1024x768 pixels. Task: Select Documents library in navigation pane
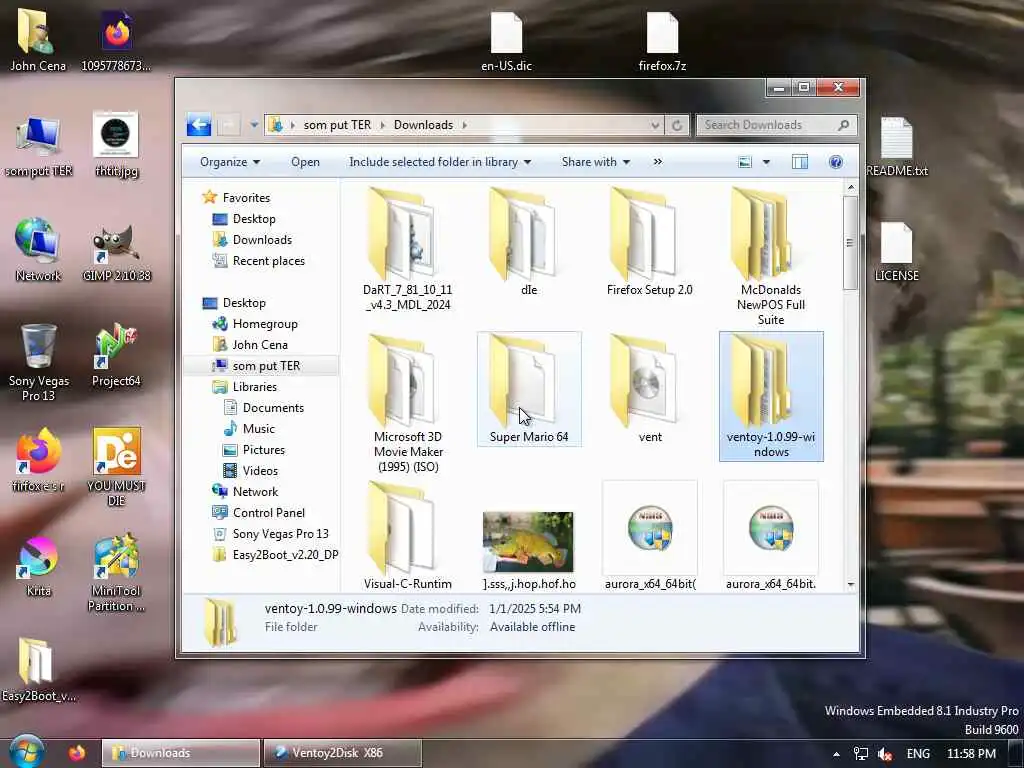[x=273, y=408]
